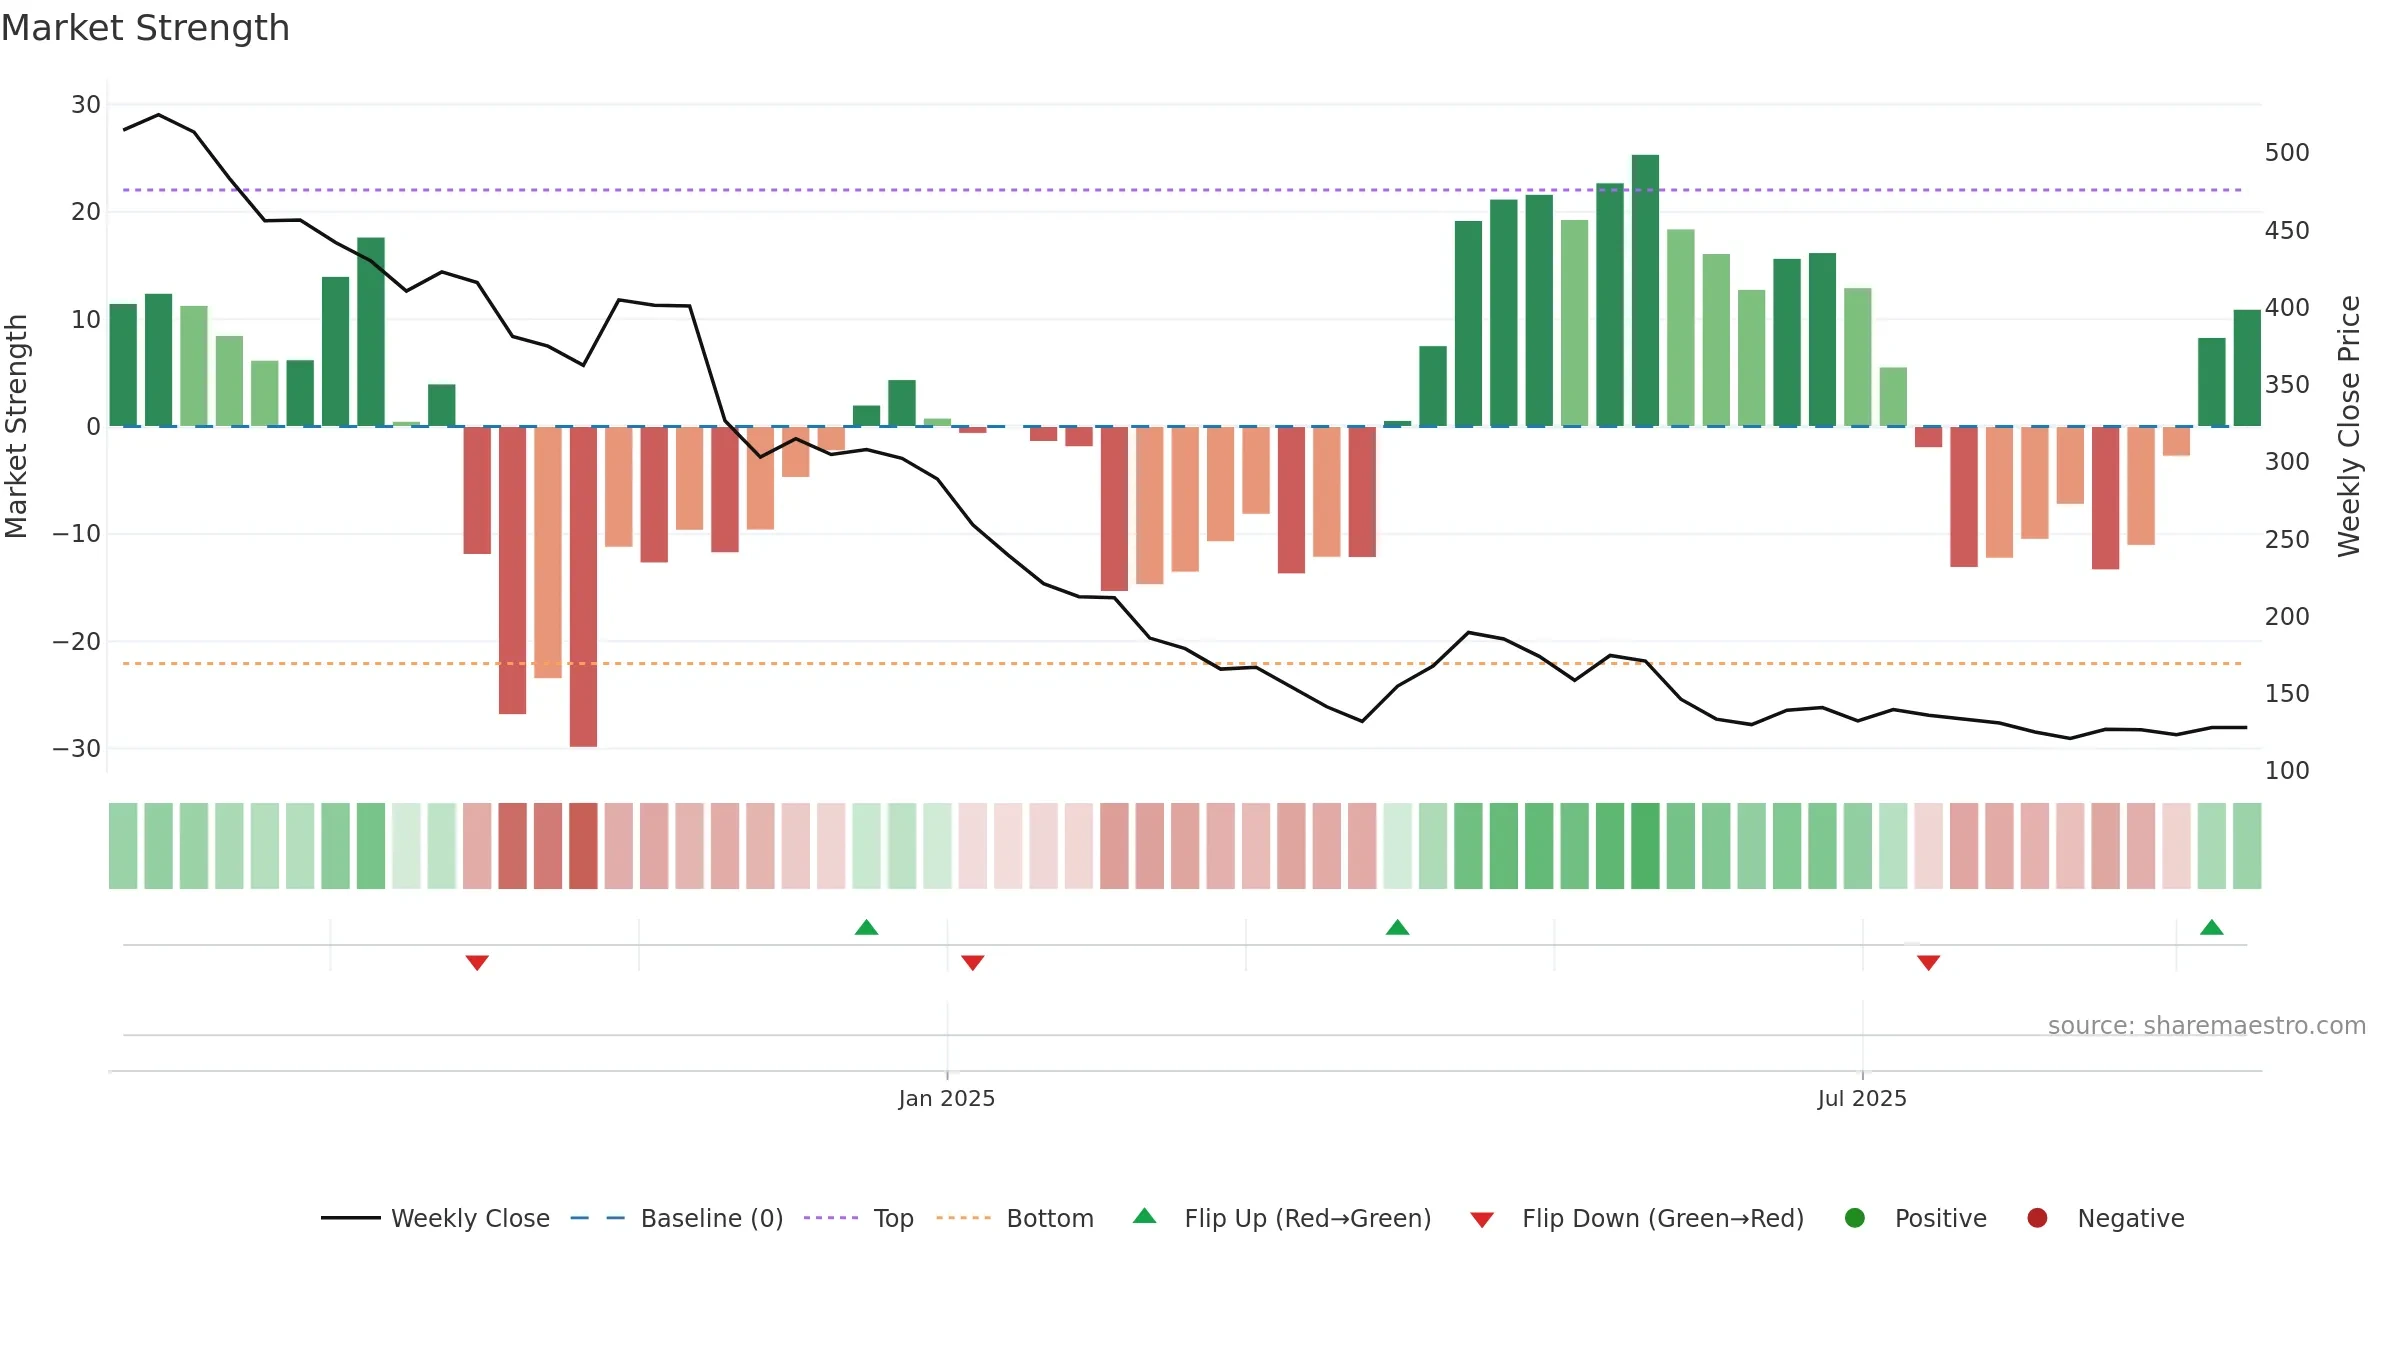Click the flip-down marker just after Jan 2025
The height and width of the screenshot is (1350, 2400).
pos(973,962)
